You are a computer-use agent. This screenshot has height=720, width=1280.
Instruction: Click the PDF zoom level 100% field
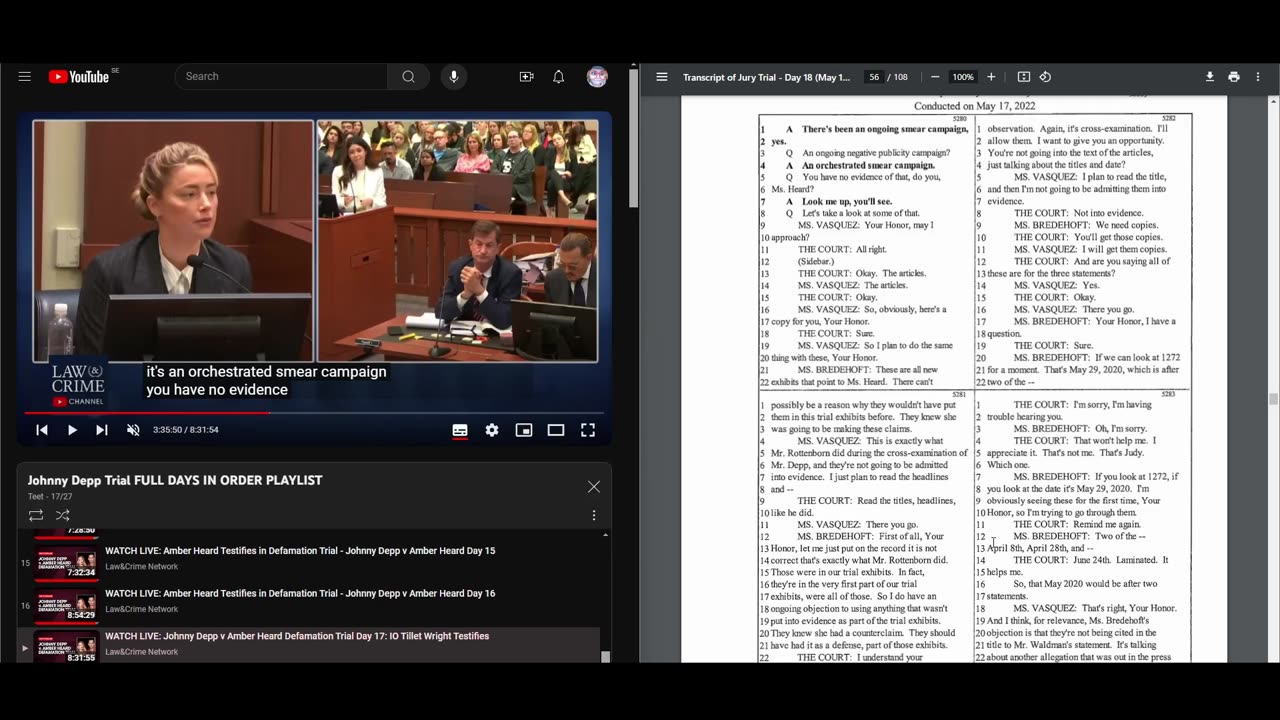963,77
